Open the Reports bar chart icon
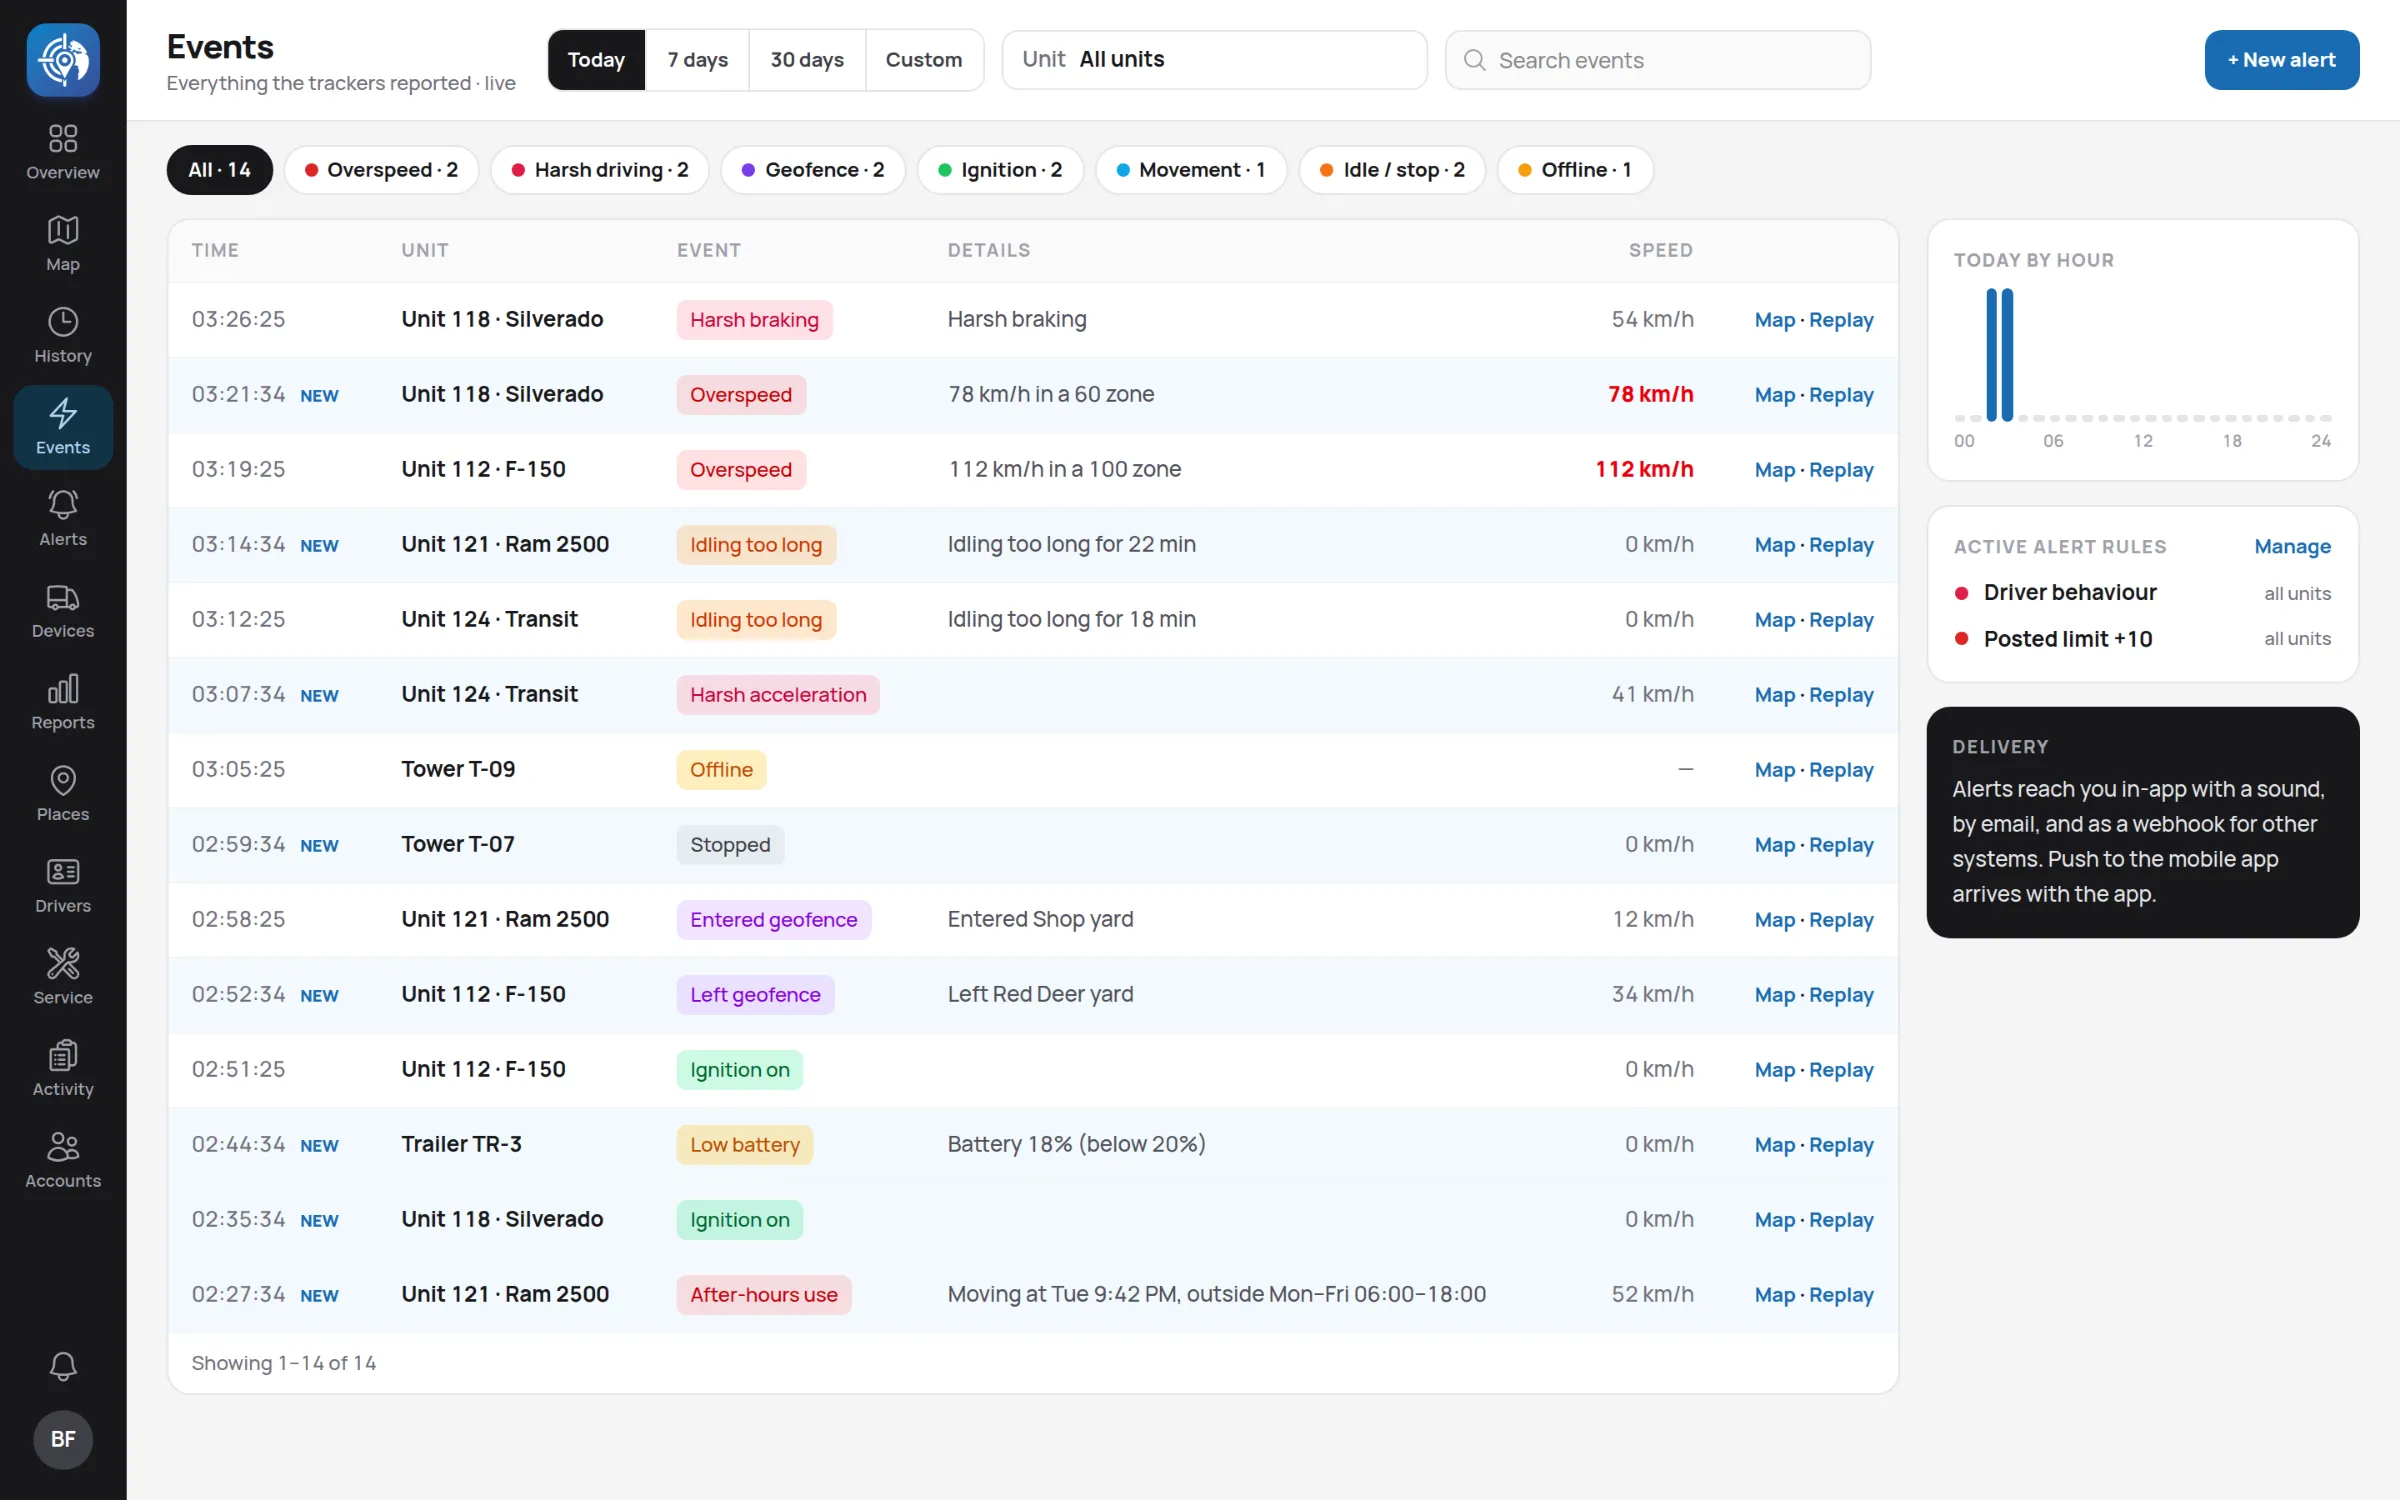2400x1500 pixels. [63, 688]
